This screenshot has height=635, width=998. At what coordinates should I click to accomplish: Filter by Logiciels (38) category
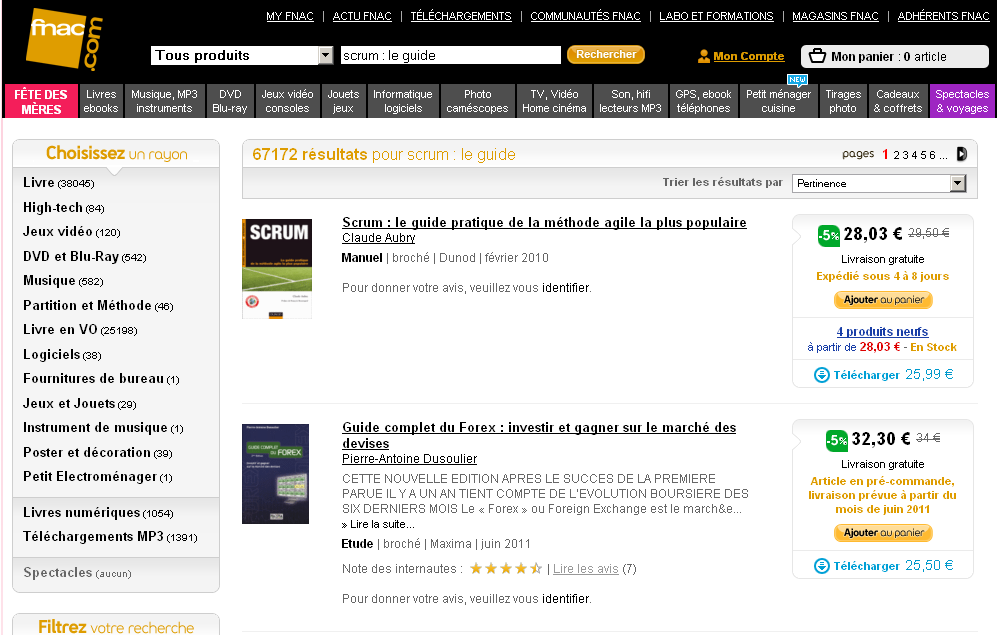[x=62, y=354]
